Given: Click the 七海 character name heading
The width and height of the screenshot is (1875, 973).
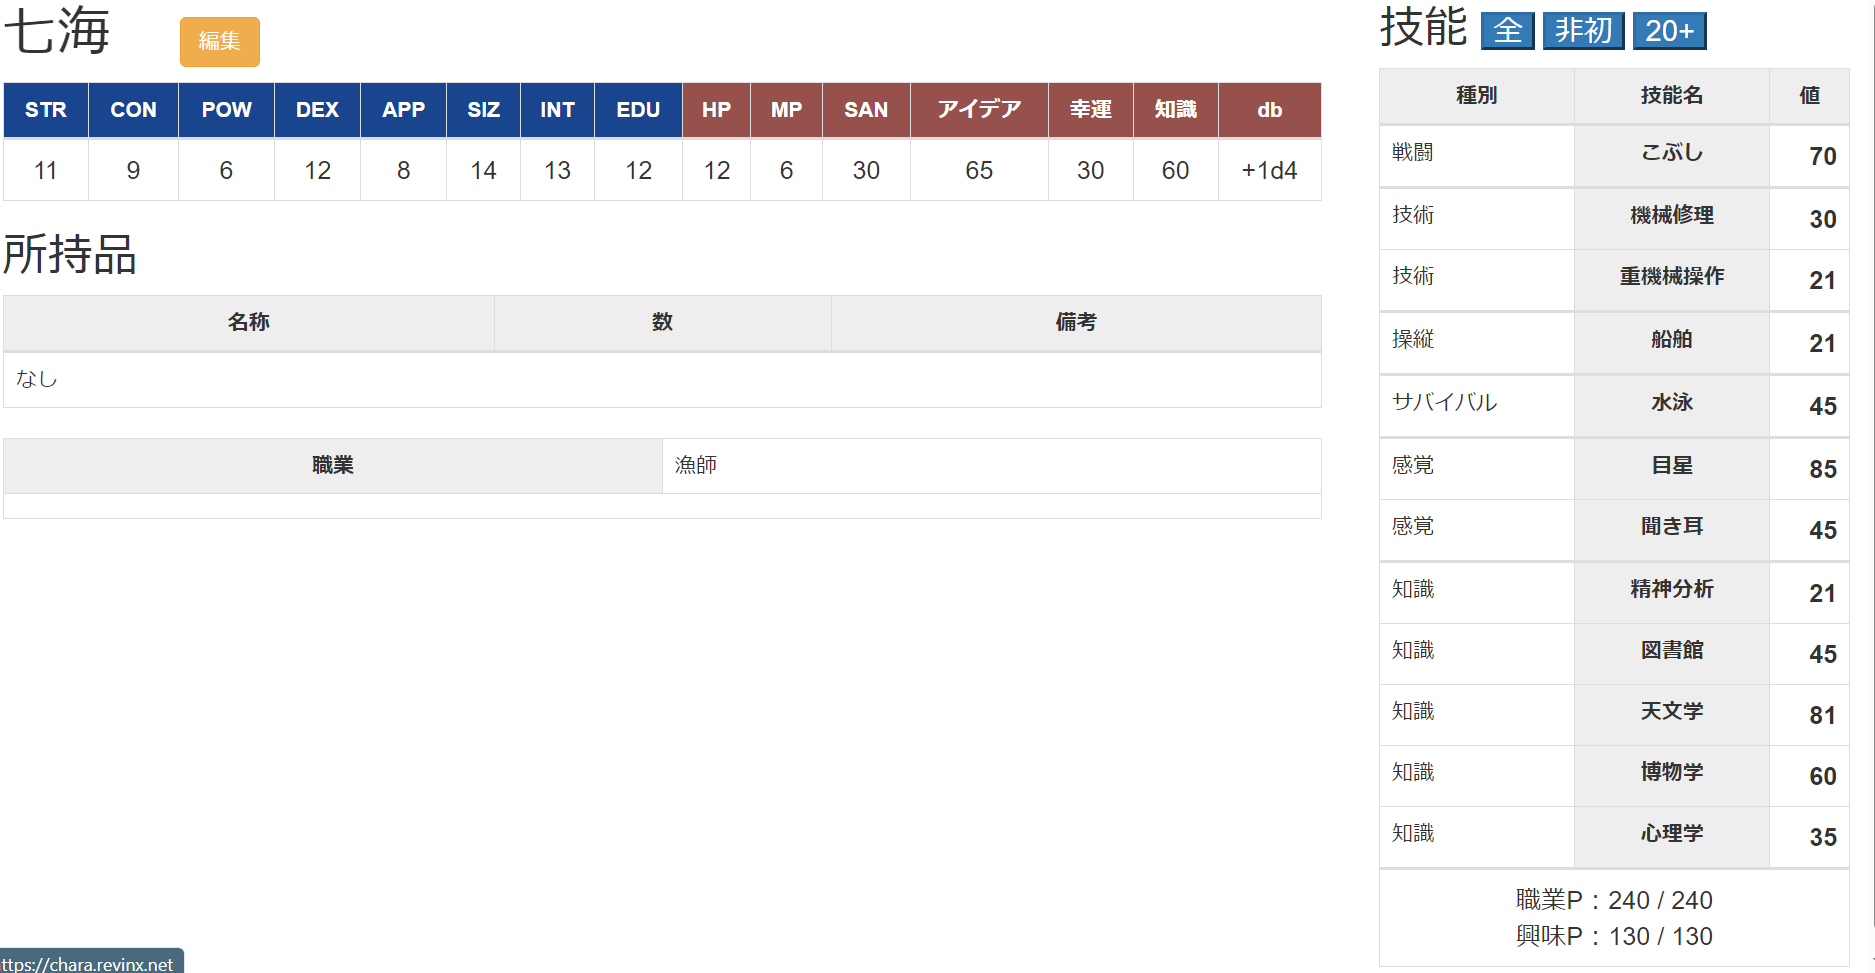Looking at the screenshot, I should pyautogui.click(x=57, y=32).
